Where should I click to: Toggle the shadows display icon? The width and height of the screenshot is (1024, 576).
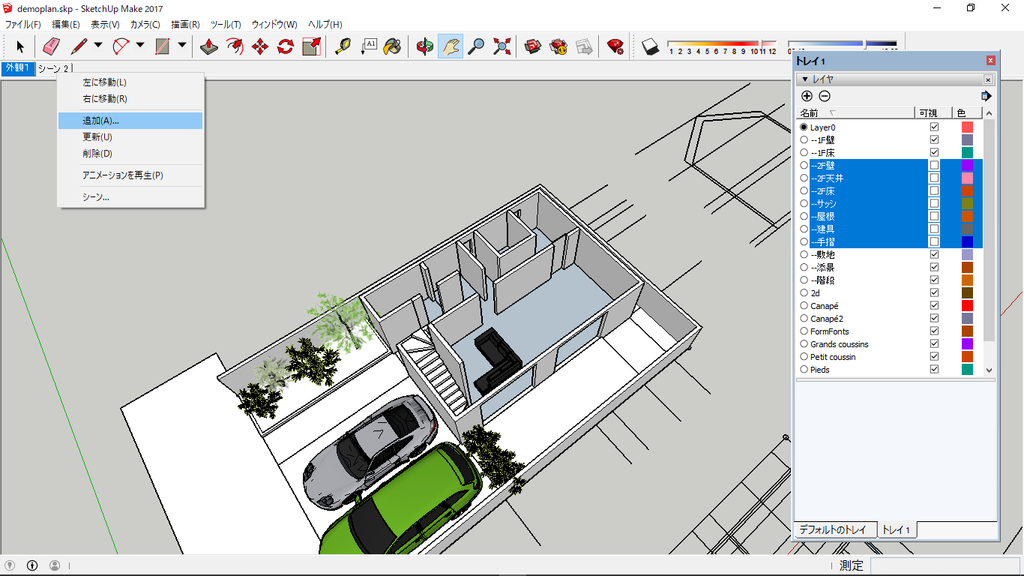(650, 46)
